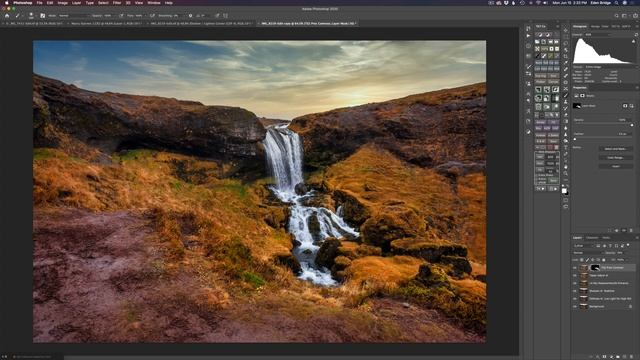Select the History Brush tool
Viewport: 640px width, 360px height.
coord(566,108)
